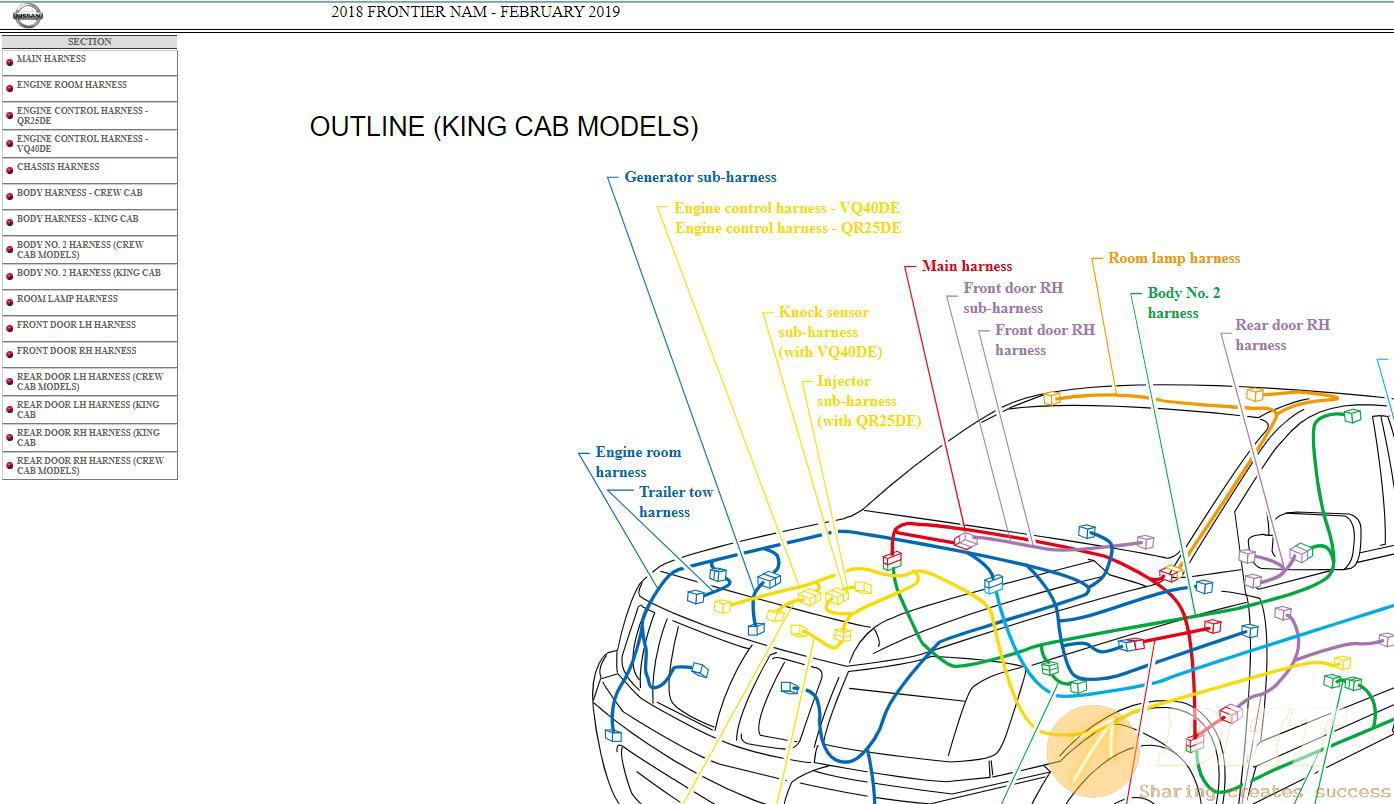Image resolution: width=1394 pixels, height=804 pixels.
Task: Click the Generator sub-harness label
Action: (700, 177)
